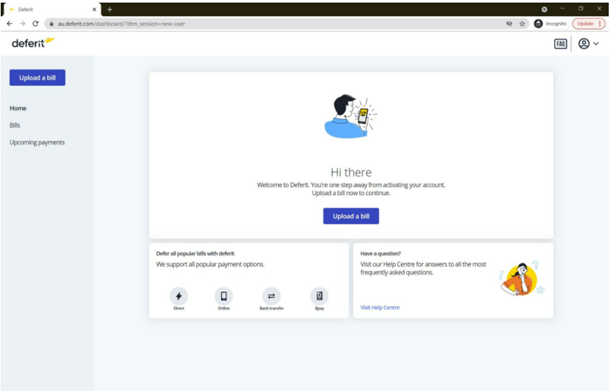Open Upcoming payments in sidebar

click(37, 142)
